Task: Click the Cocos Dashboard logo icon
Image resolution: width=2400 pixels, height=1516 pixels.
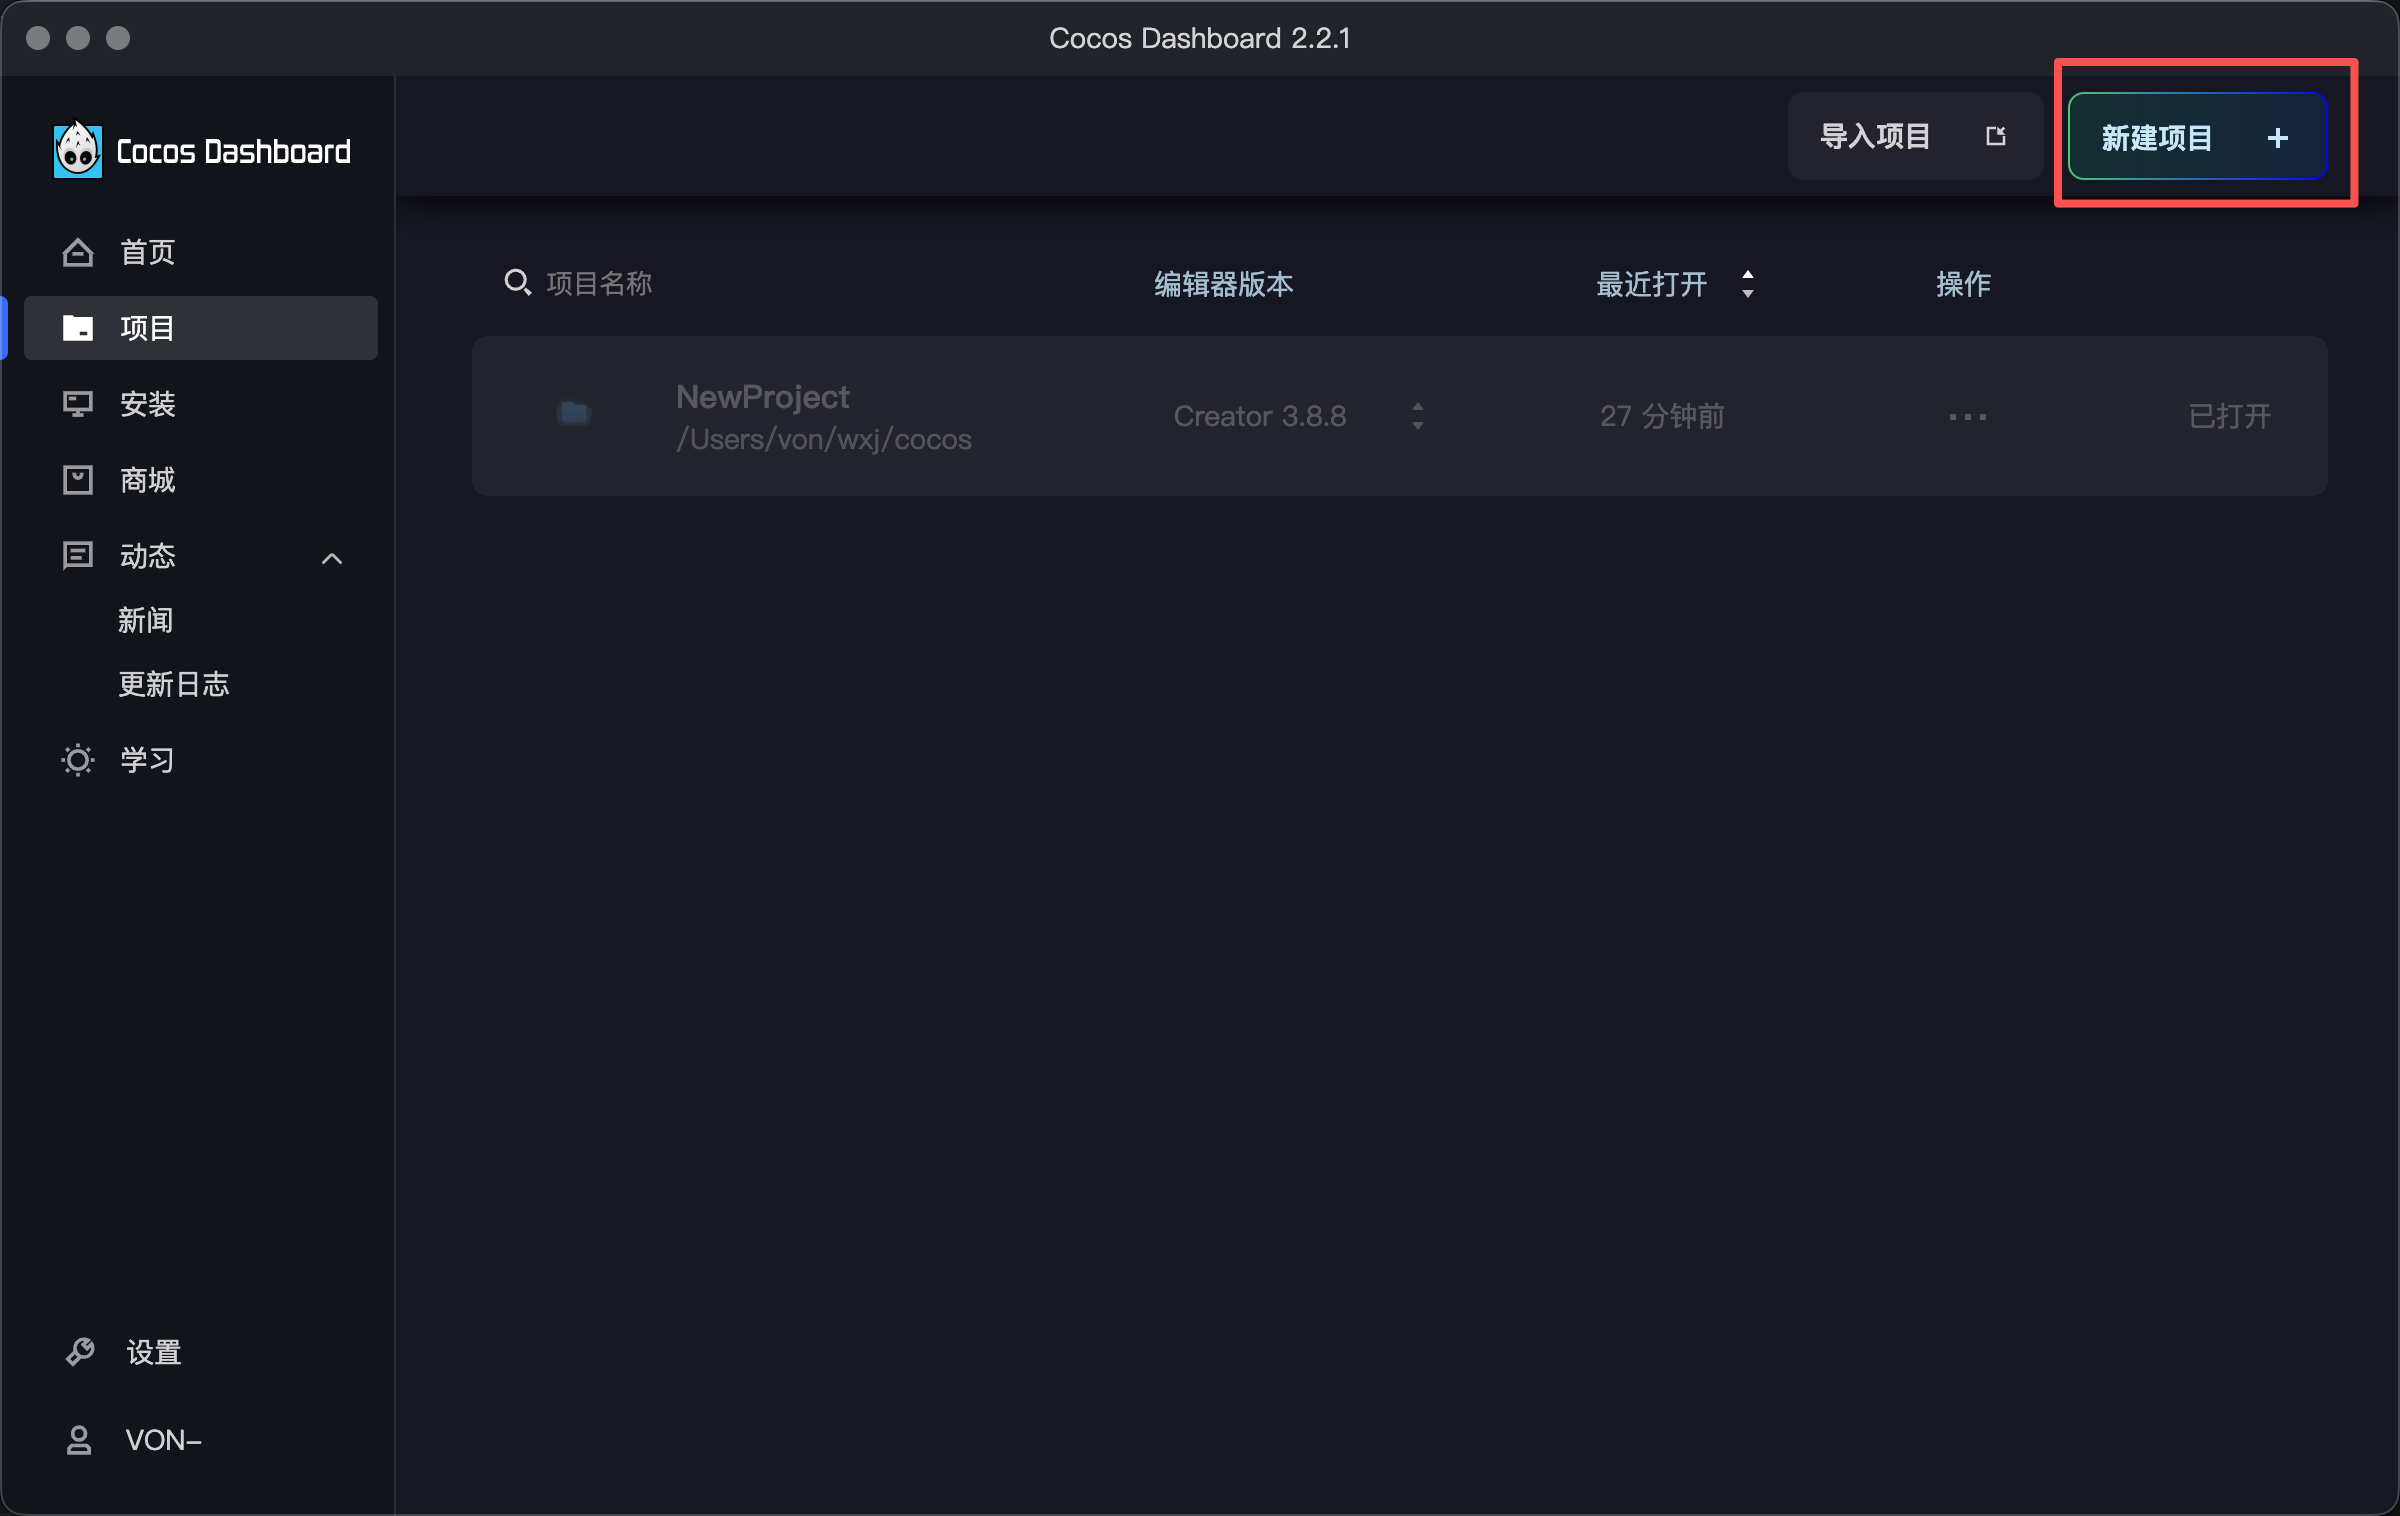Action: point(78,150)
